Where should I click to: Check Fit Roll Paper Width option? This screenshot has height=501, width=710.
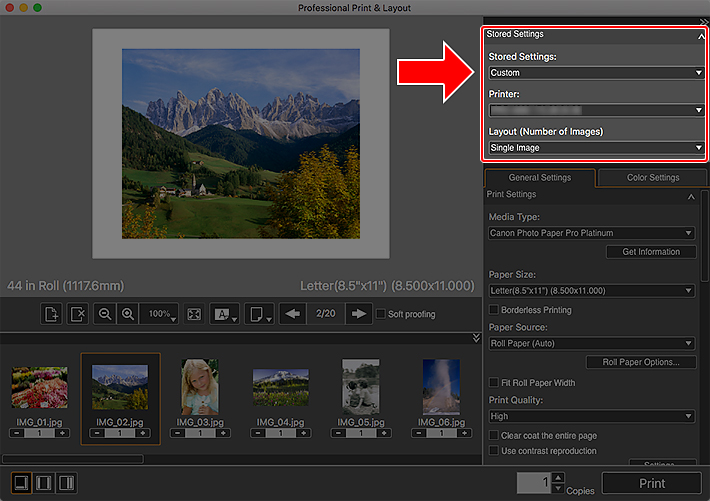coord(494,383)
